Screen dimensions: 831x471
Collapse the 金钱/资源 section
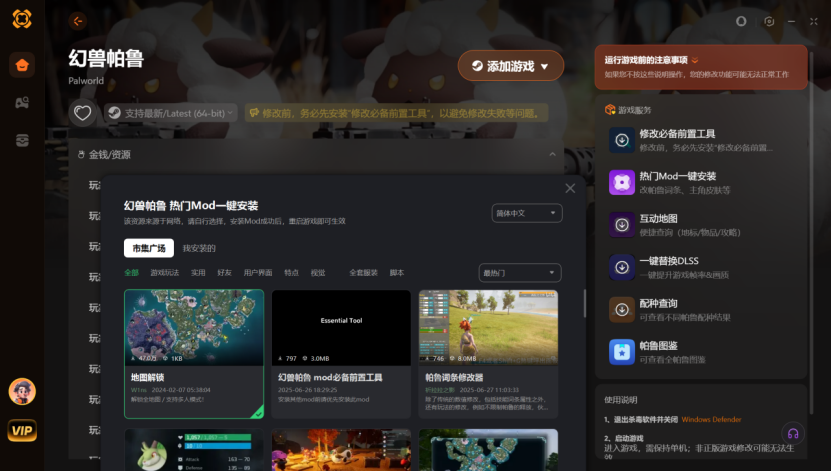click(x=552, y=154)
